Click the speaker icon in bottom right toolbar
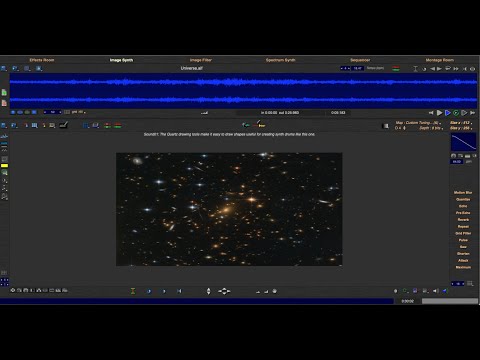The image size is (480, 360). tap(435, 291)
